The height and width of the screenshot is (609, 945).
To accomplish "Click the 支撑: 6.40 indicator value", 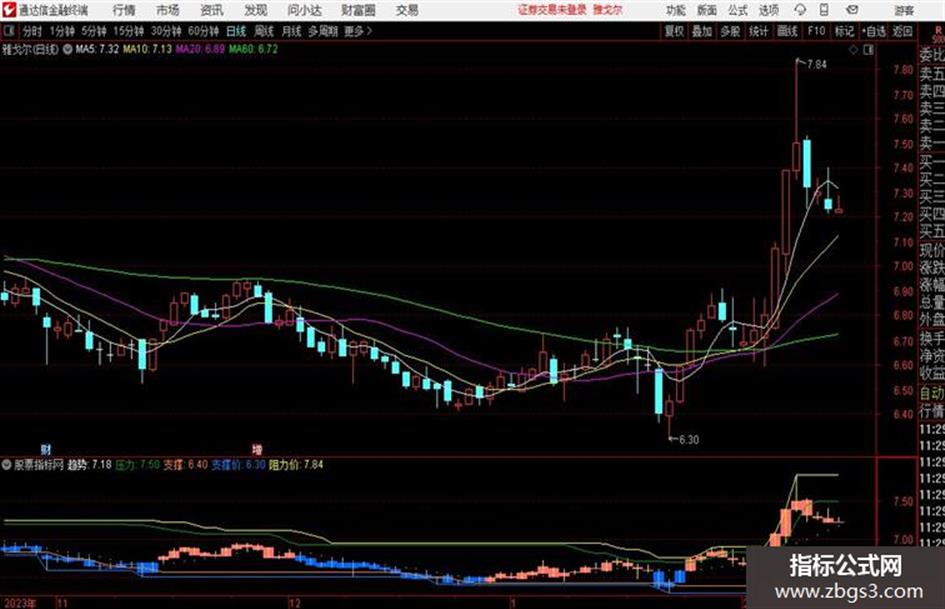I will tap(186, 465).
